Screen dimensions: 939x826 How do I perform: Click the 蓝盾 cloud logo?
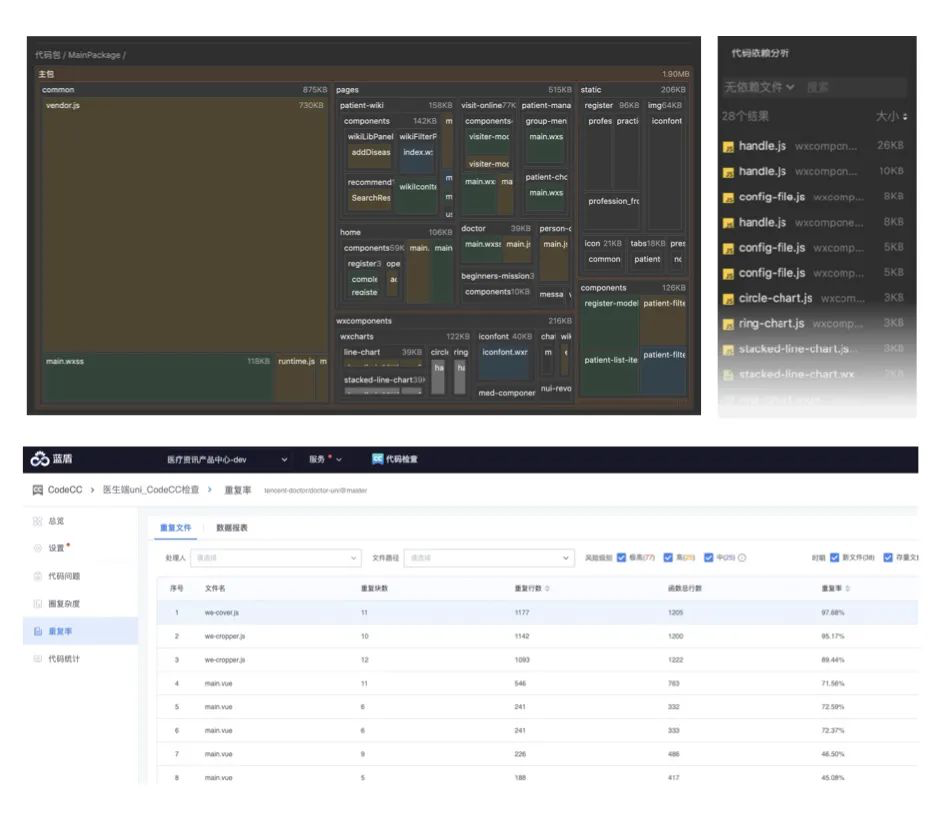click(x=40, y=459)
